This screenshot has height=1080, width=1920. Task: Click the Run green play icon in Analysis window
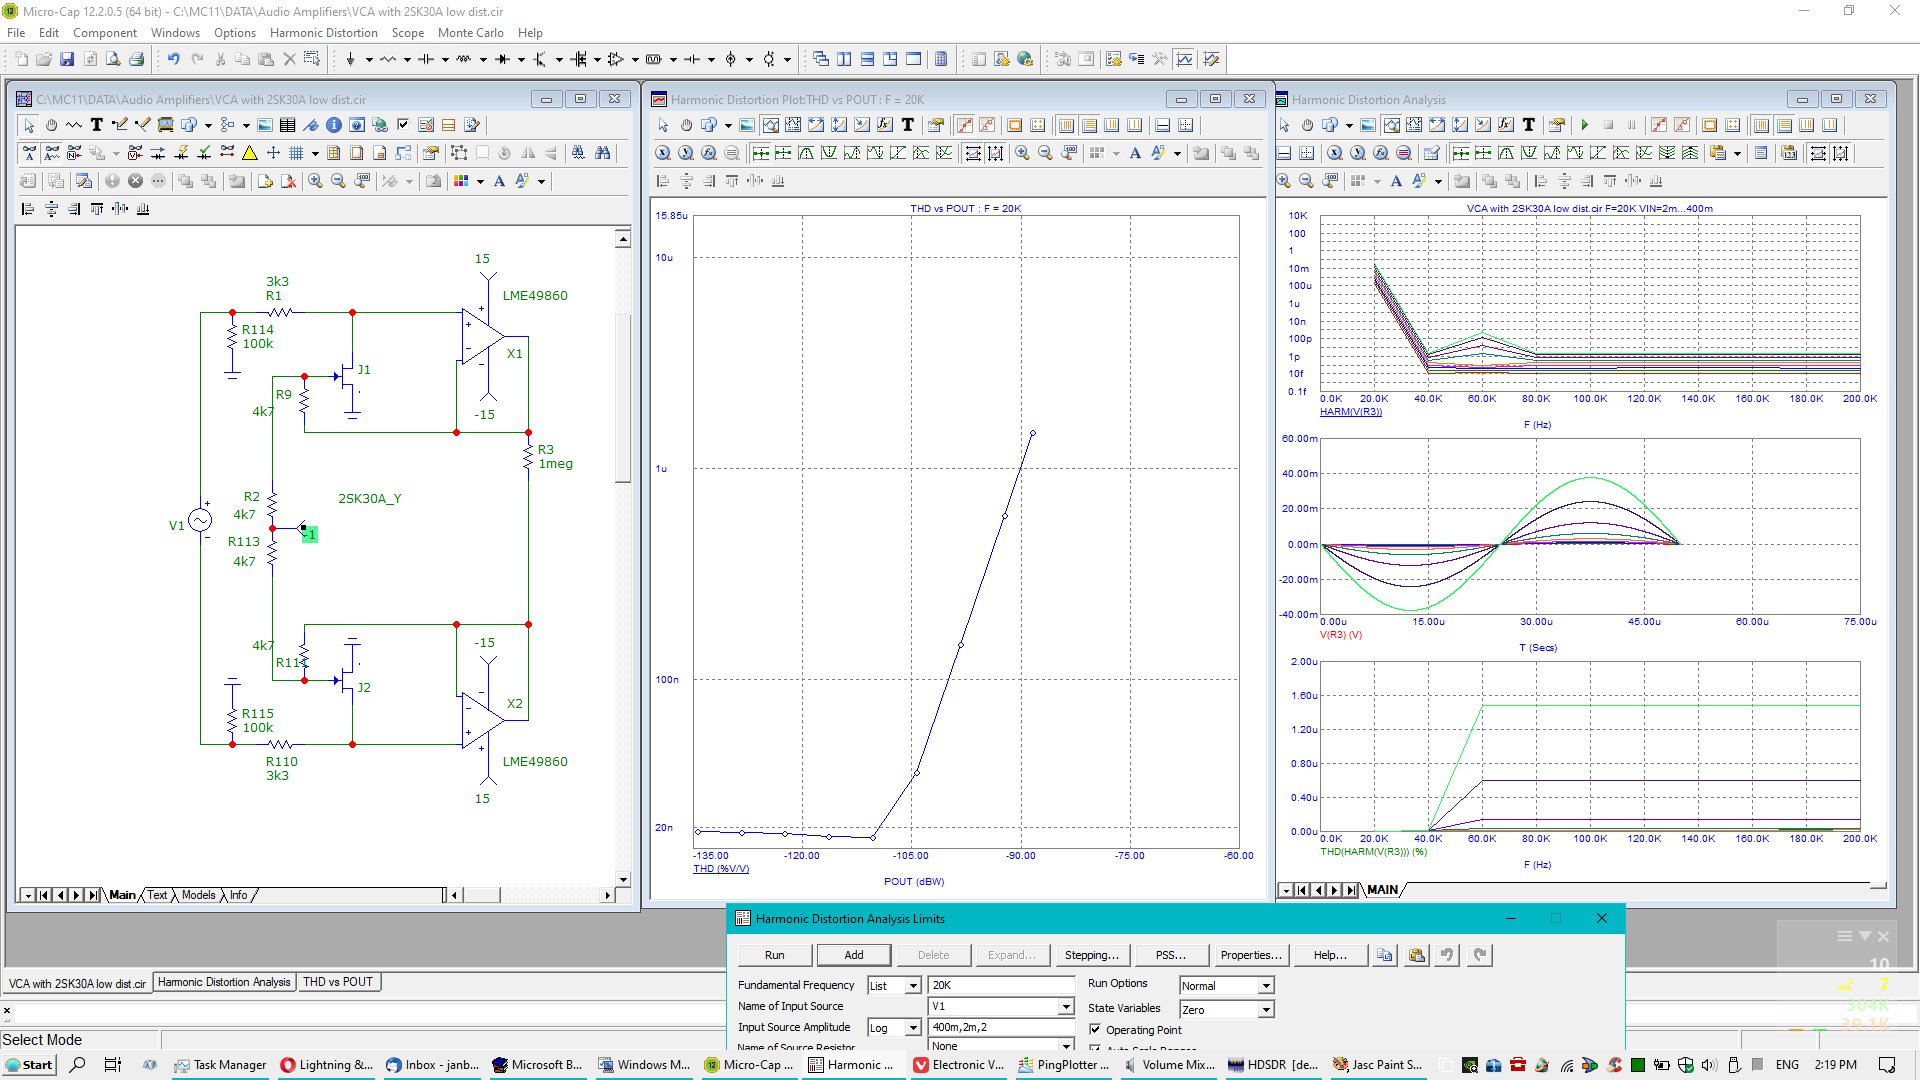click(x=1585, y=125)
